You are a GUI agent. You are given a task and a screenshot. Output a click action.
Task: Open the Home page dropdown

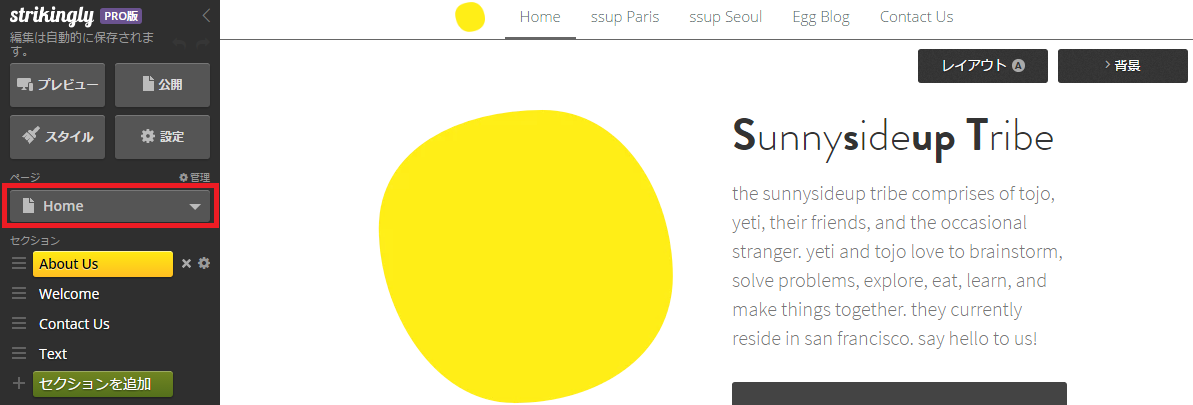110,206
